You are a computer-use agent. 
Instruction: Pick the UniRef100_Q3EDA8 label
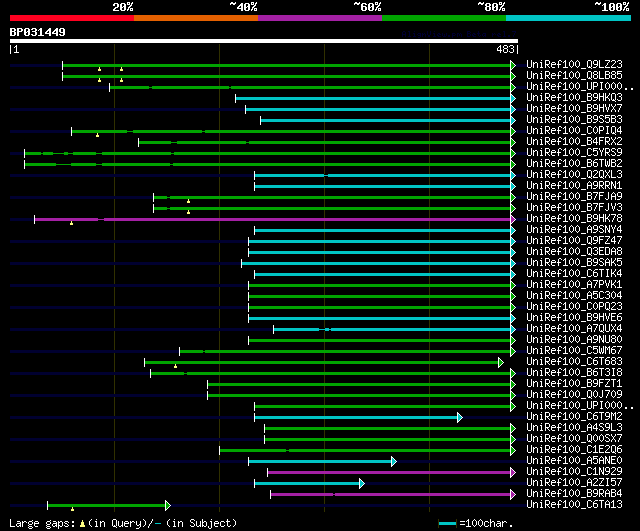pyautogui.click(x=574, y=252)
